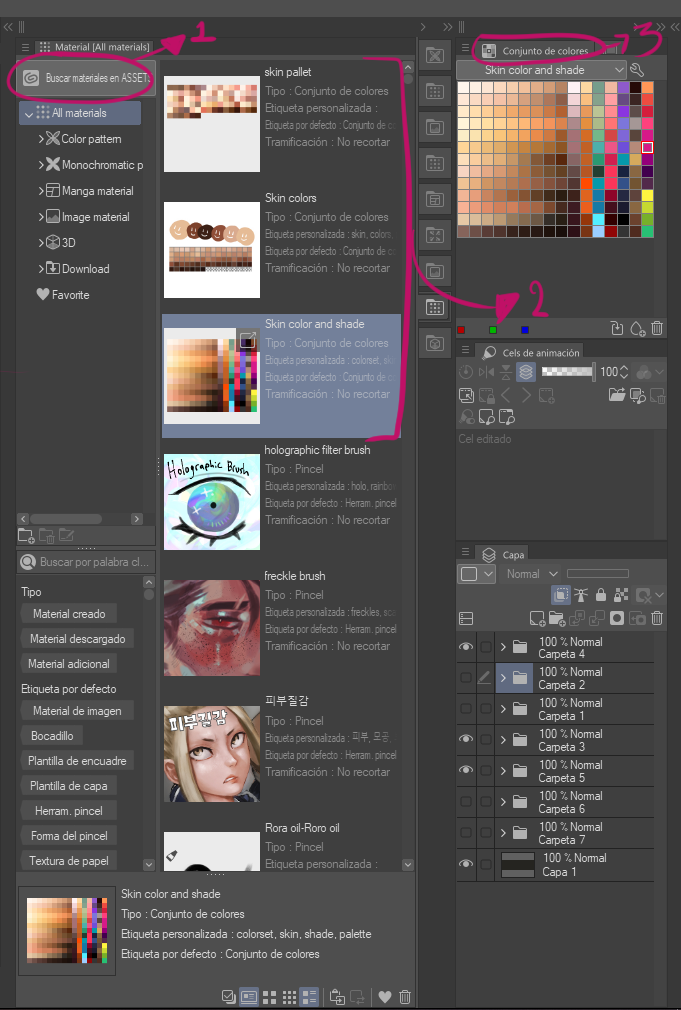Filter by Herram. pincel tag
681x1010 pixels.
click(69, 811)
